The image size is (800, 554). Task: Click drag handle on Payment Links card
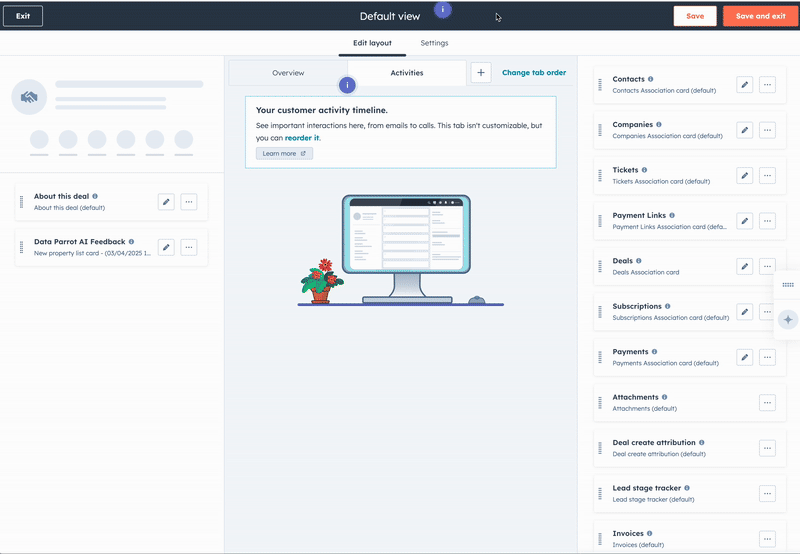pyautogui.click(x=600, y=221)
